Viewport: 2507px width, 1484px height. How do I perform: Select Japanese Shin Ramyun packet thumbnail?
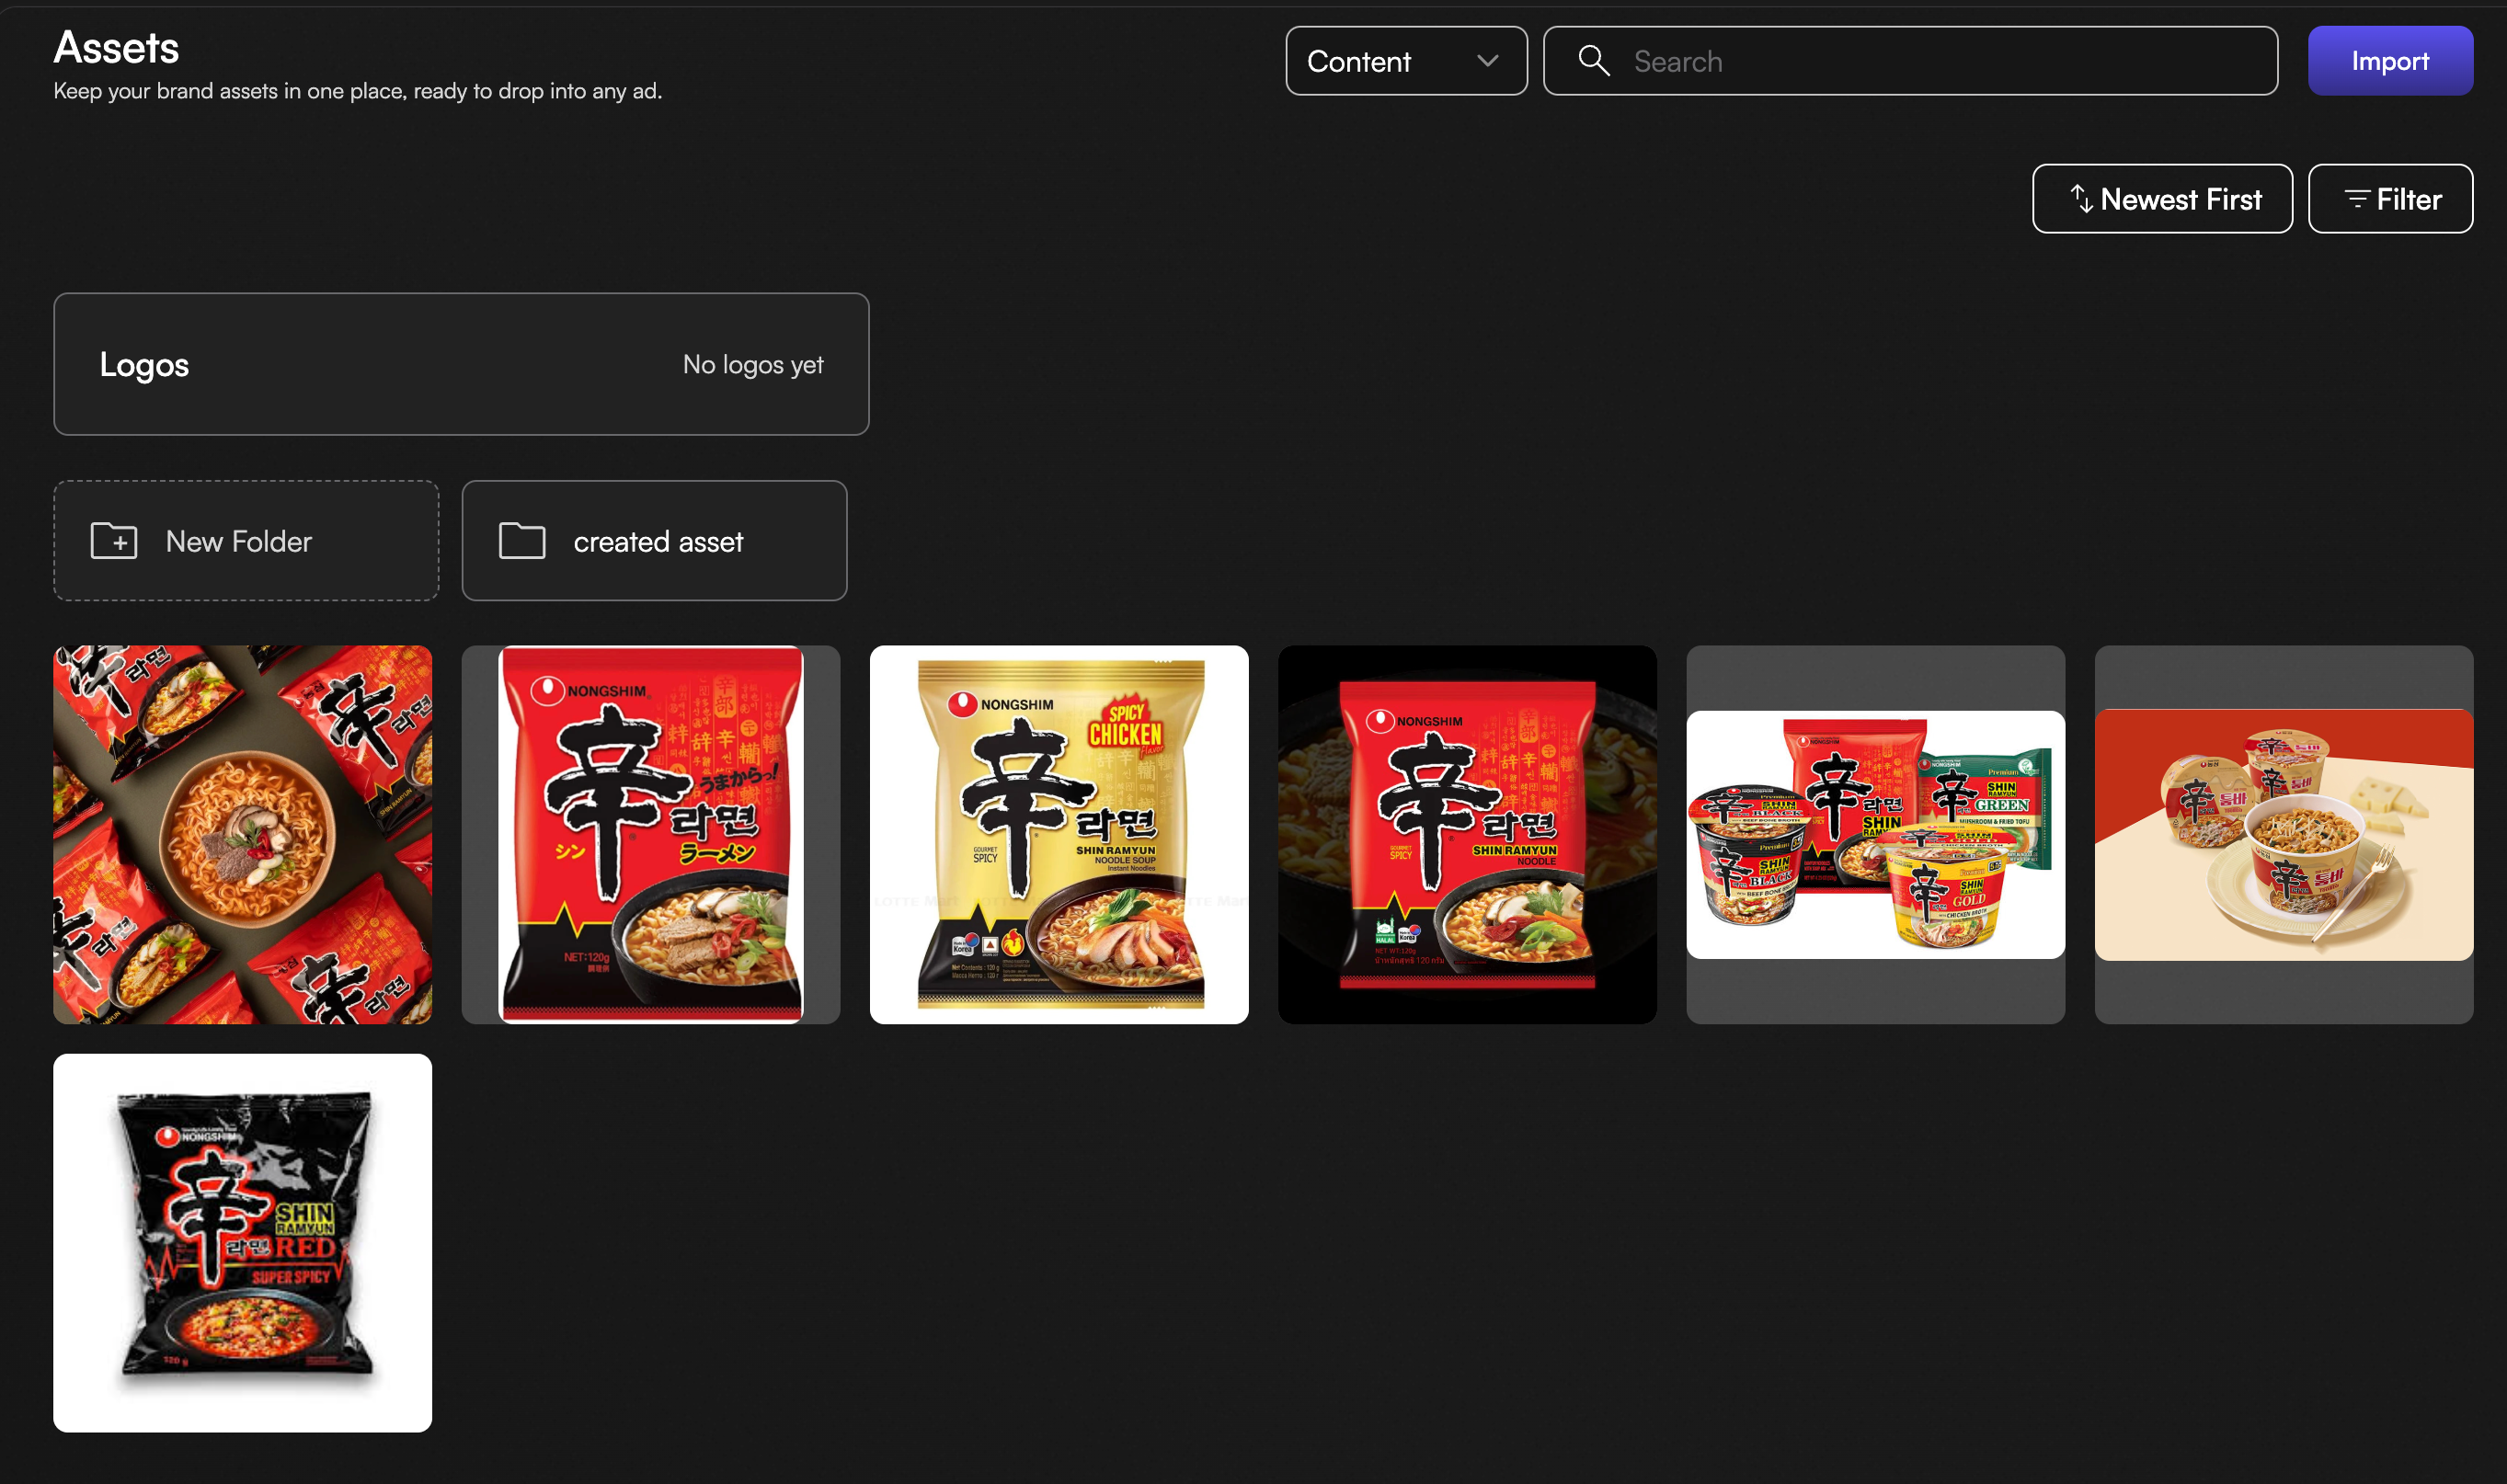(x=651, y=835)
